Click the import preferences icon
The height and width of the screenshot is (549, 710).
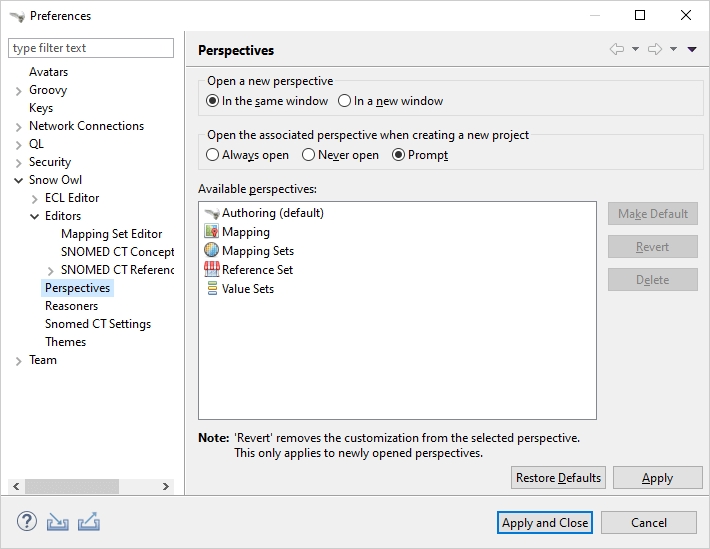pyautogui.click(x=58, y=522)
